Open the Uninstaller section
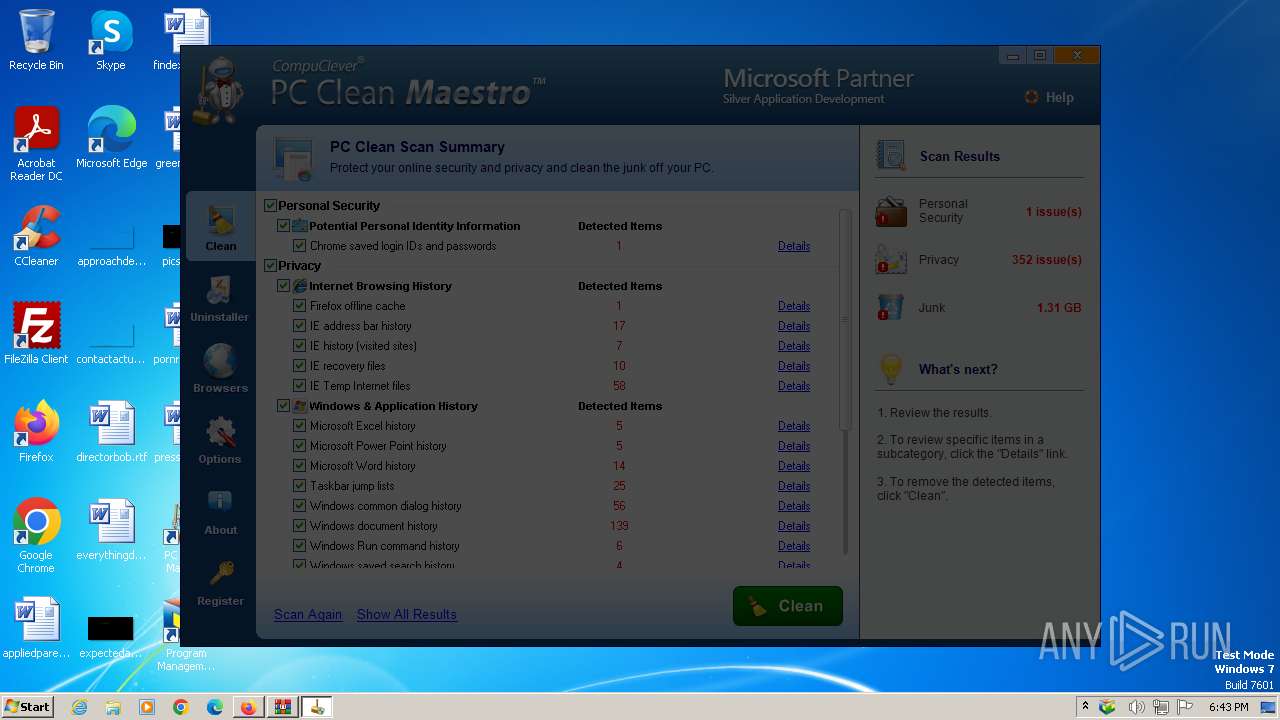Image resolution: width=1280 pixels, height=720 pixels. click(x=220, y=298)
